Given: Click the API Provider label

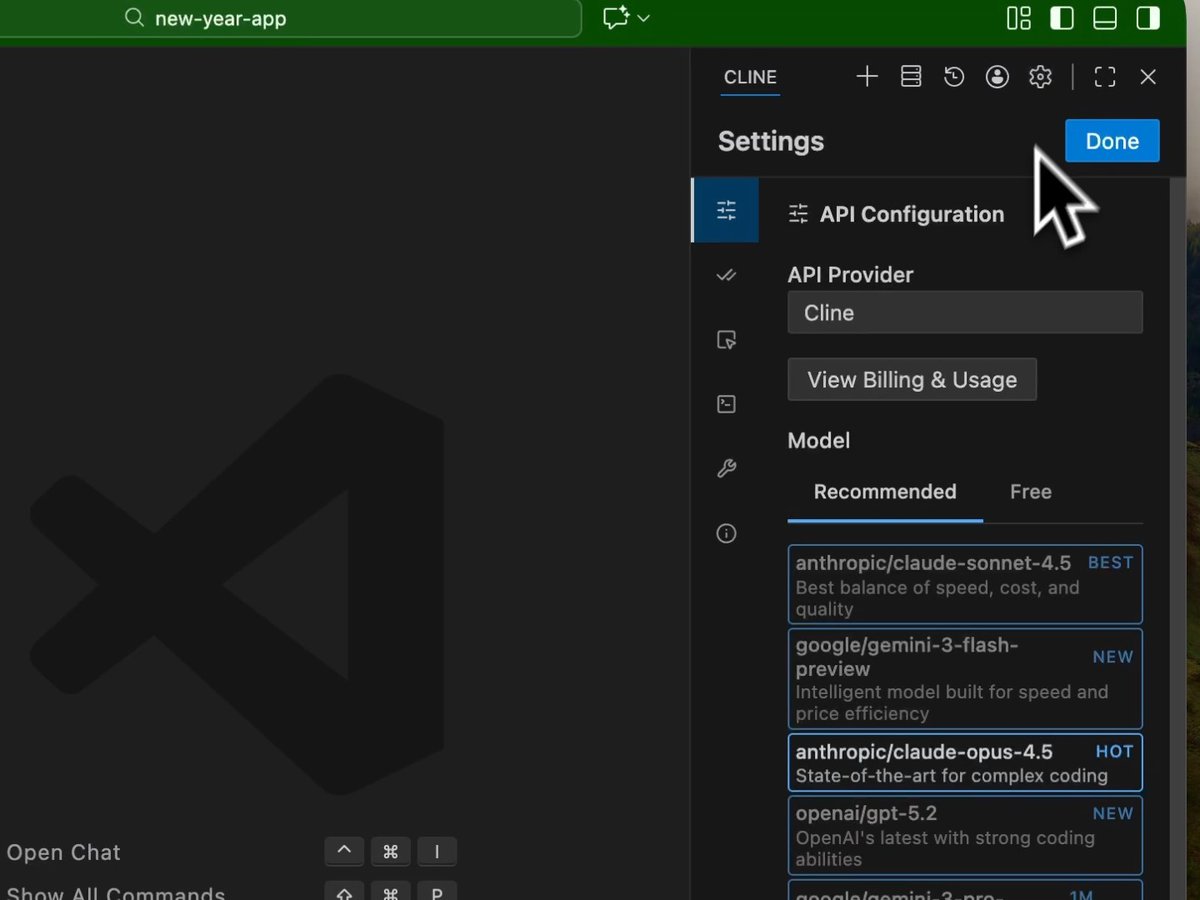Looking at the screenshot, I should pyautogui.click(x=850, y=275).
